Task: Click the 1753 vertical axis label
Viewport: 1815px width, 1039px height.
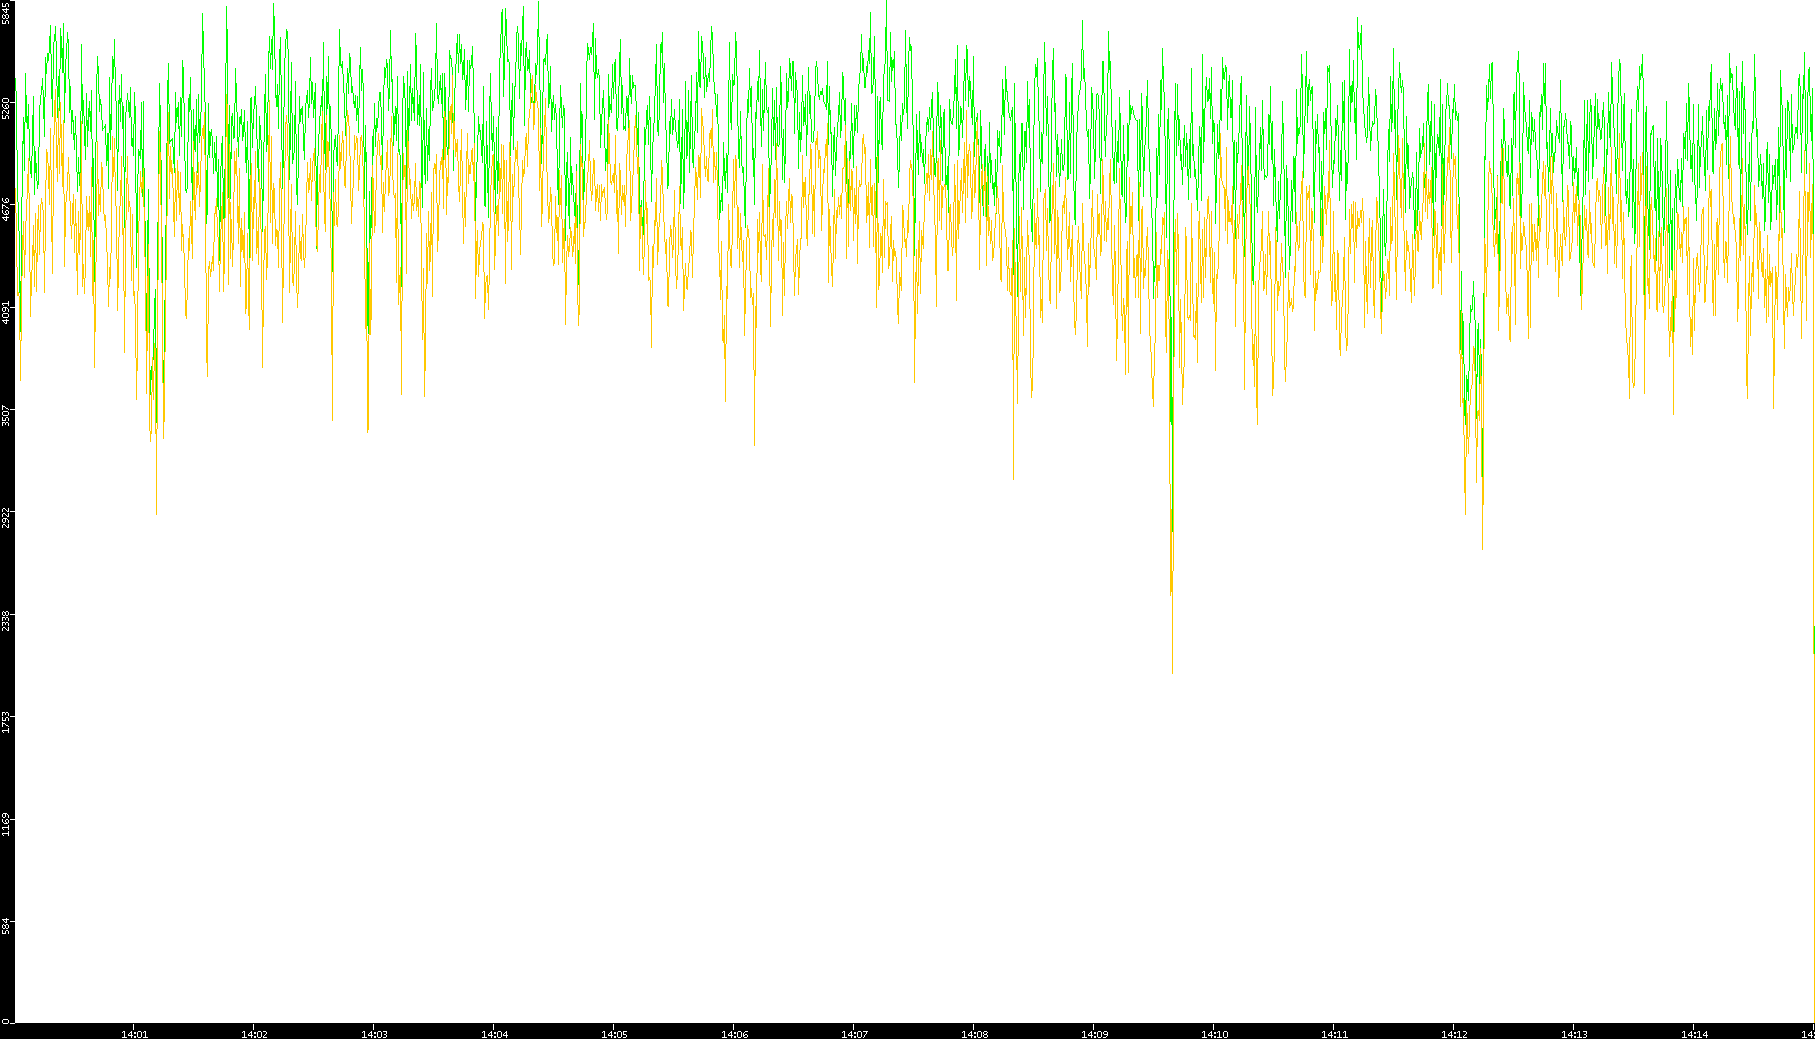Action: tap(6, 722)
